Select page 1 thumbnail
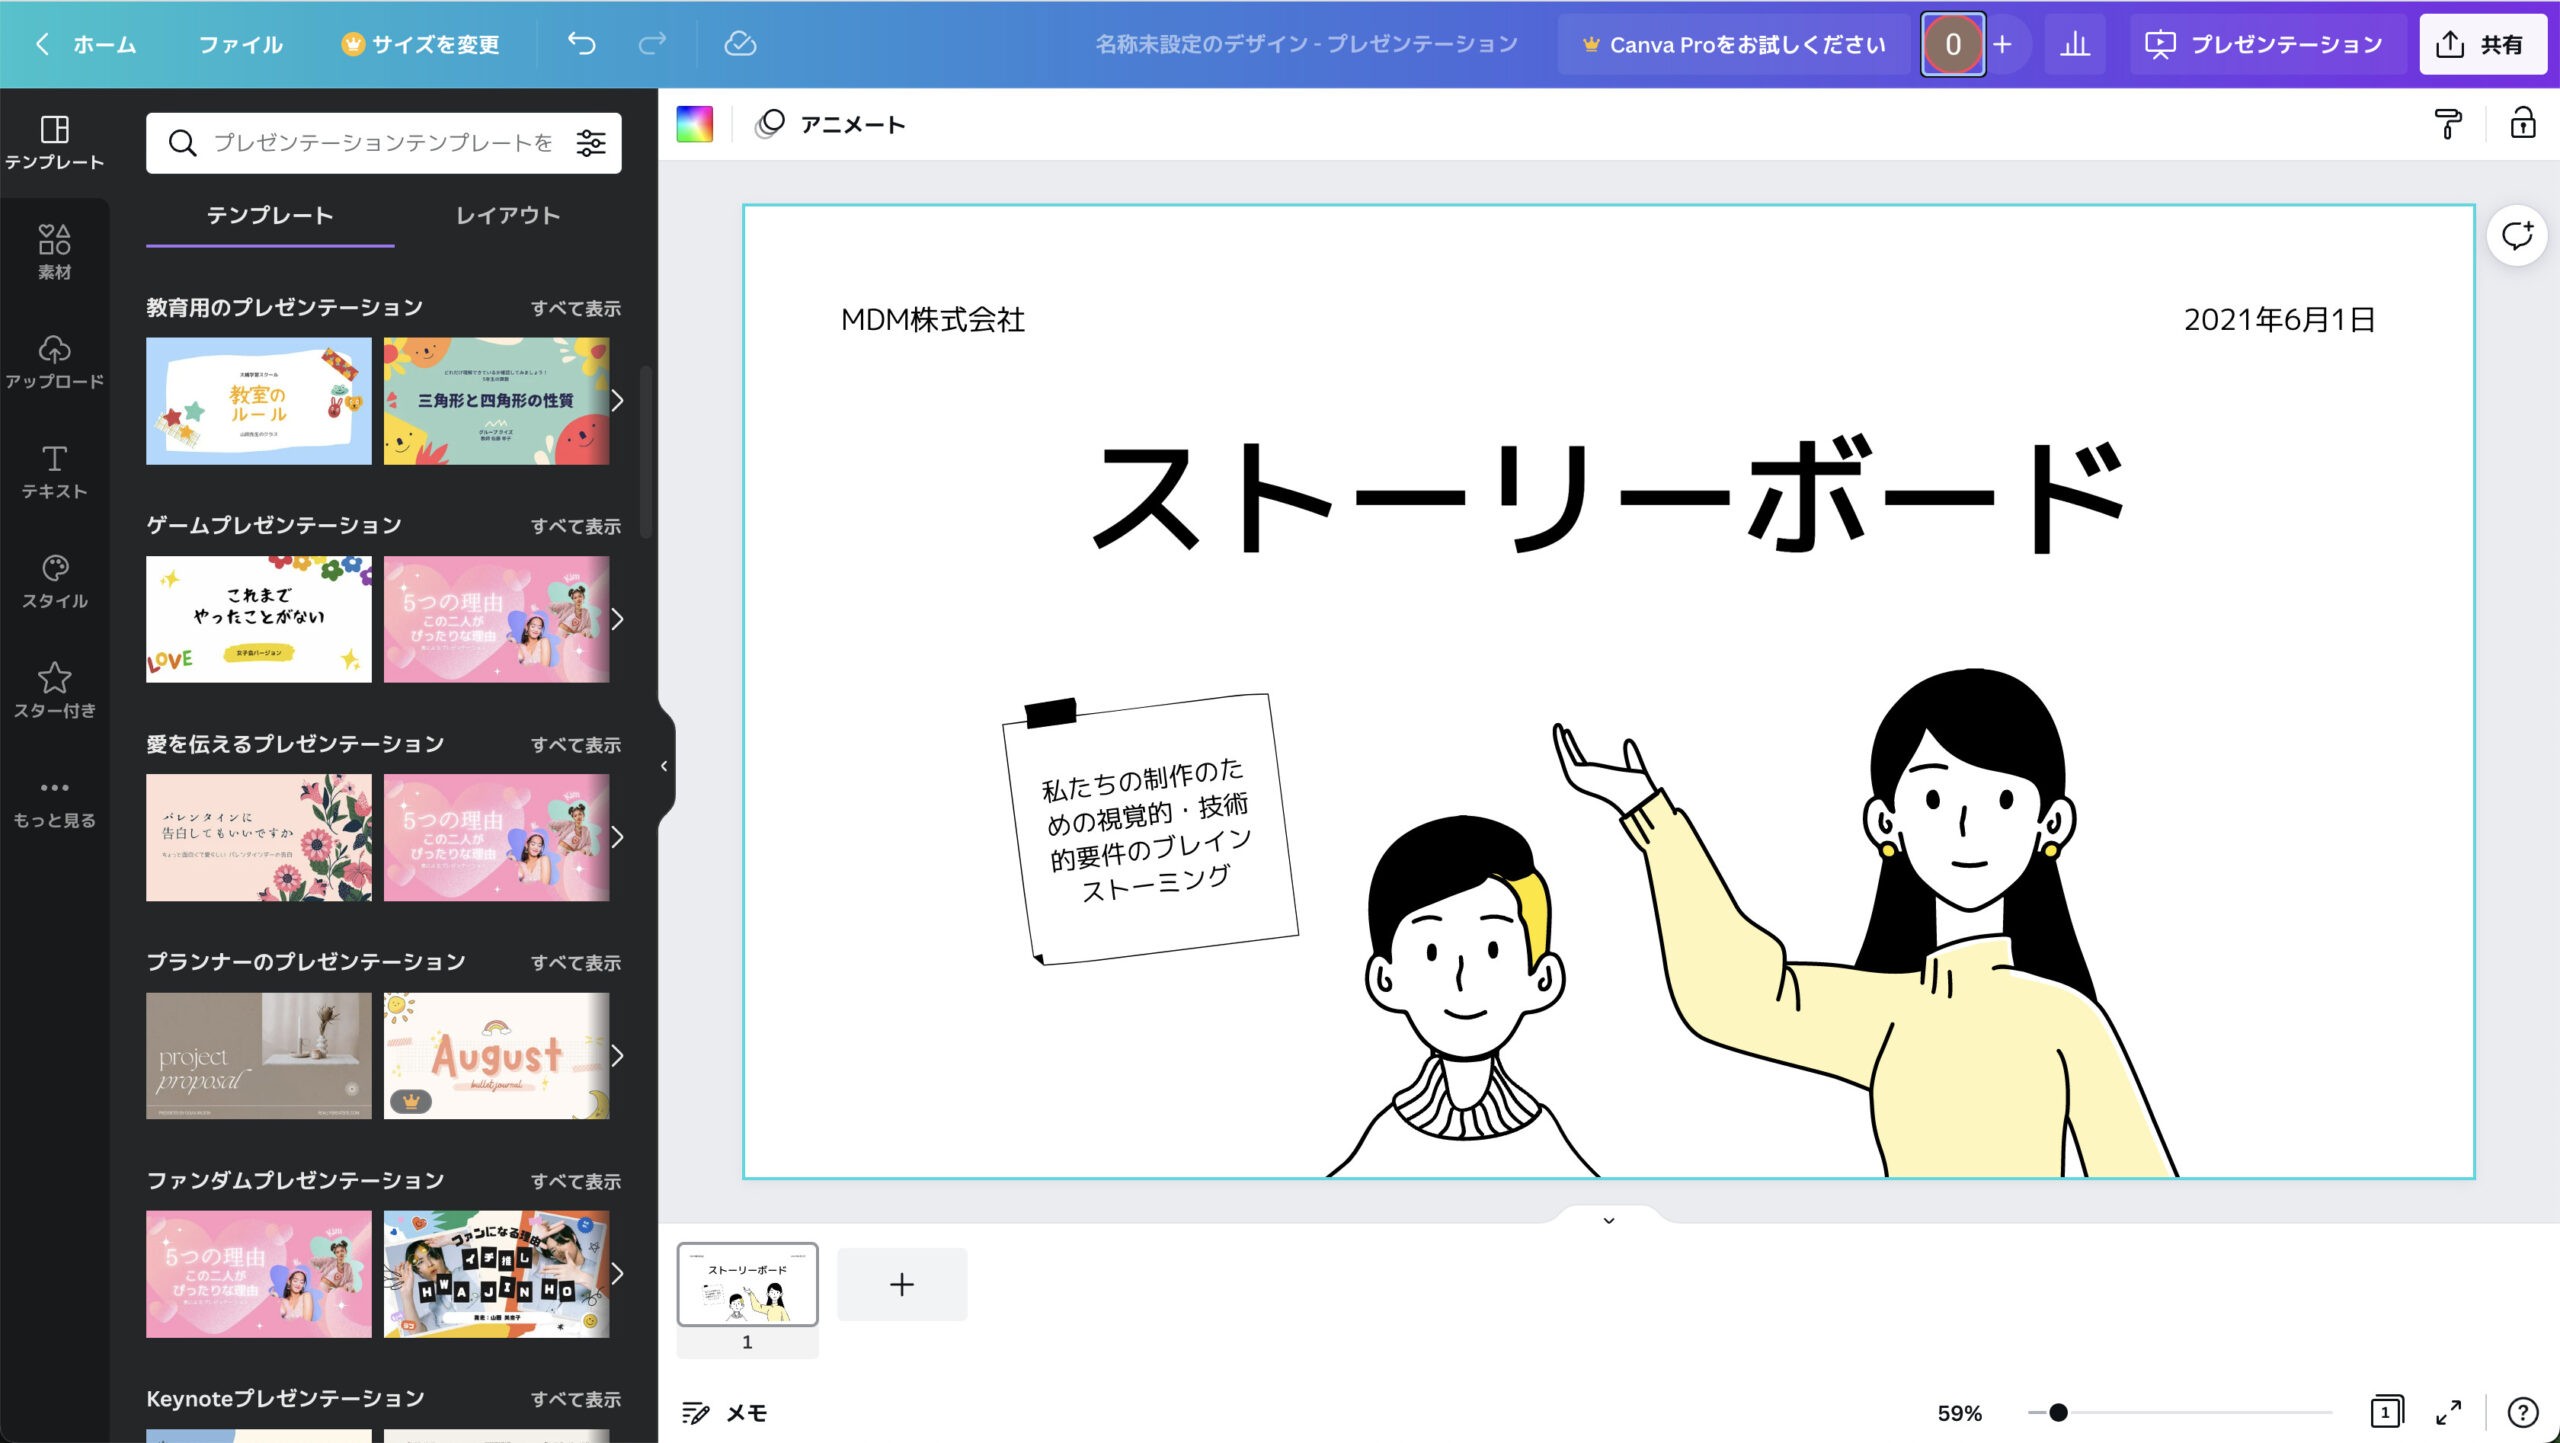The width and height of the screenshot is (2560, 1443). point(747,1285)
